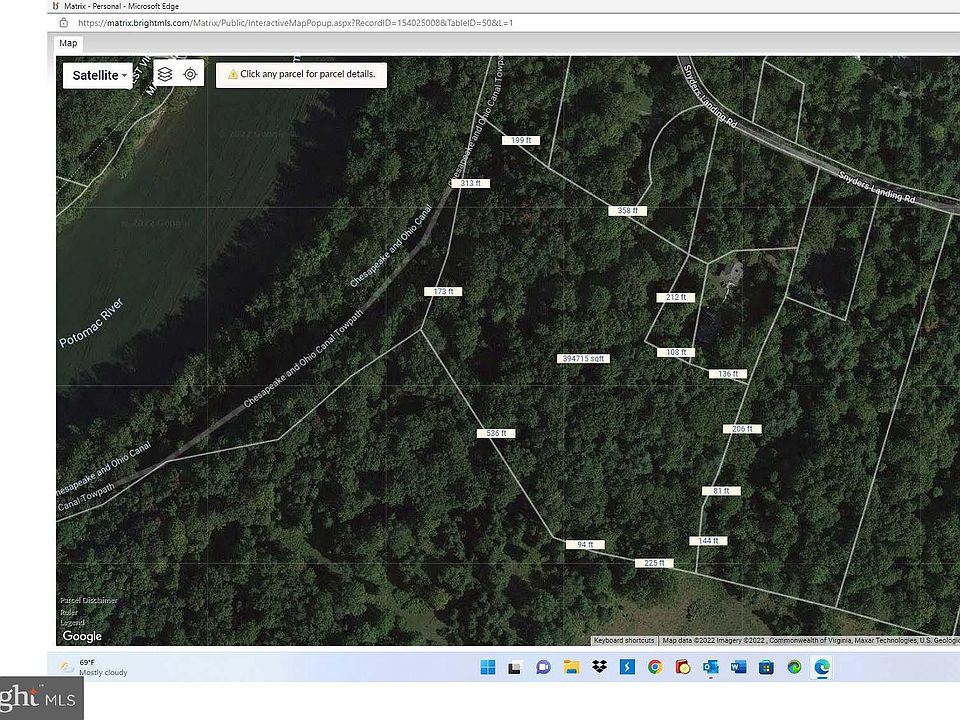Click the 108 ft boundary label
The width and height of the screenshot is (960, 720).
tap(676, 353)
